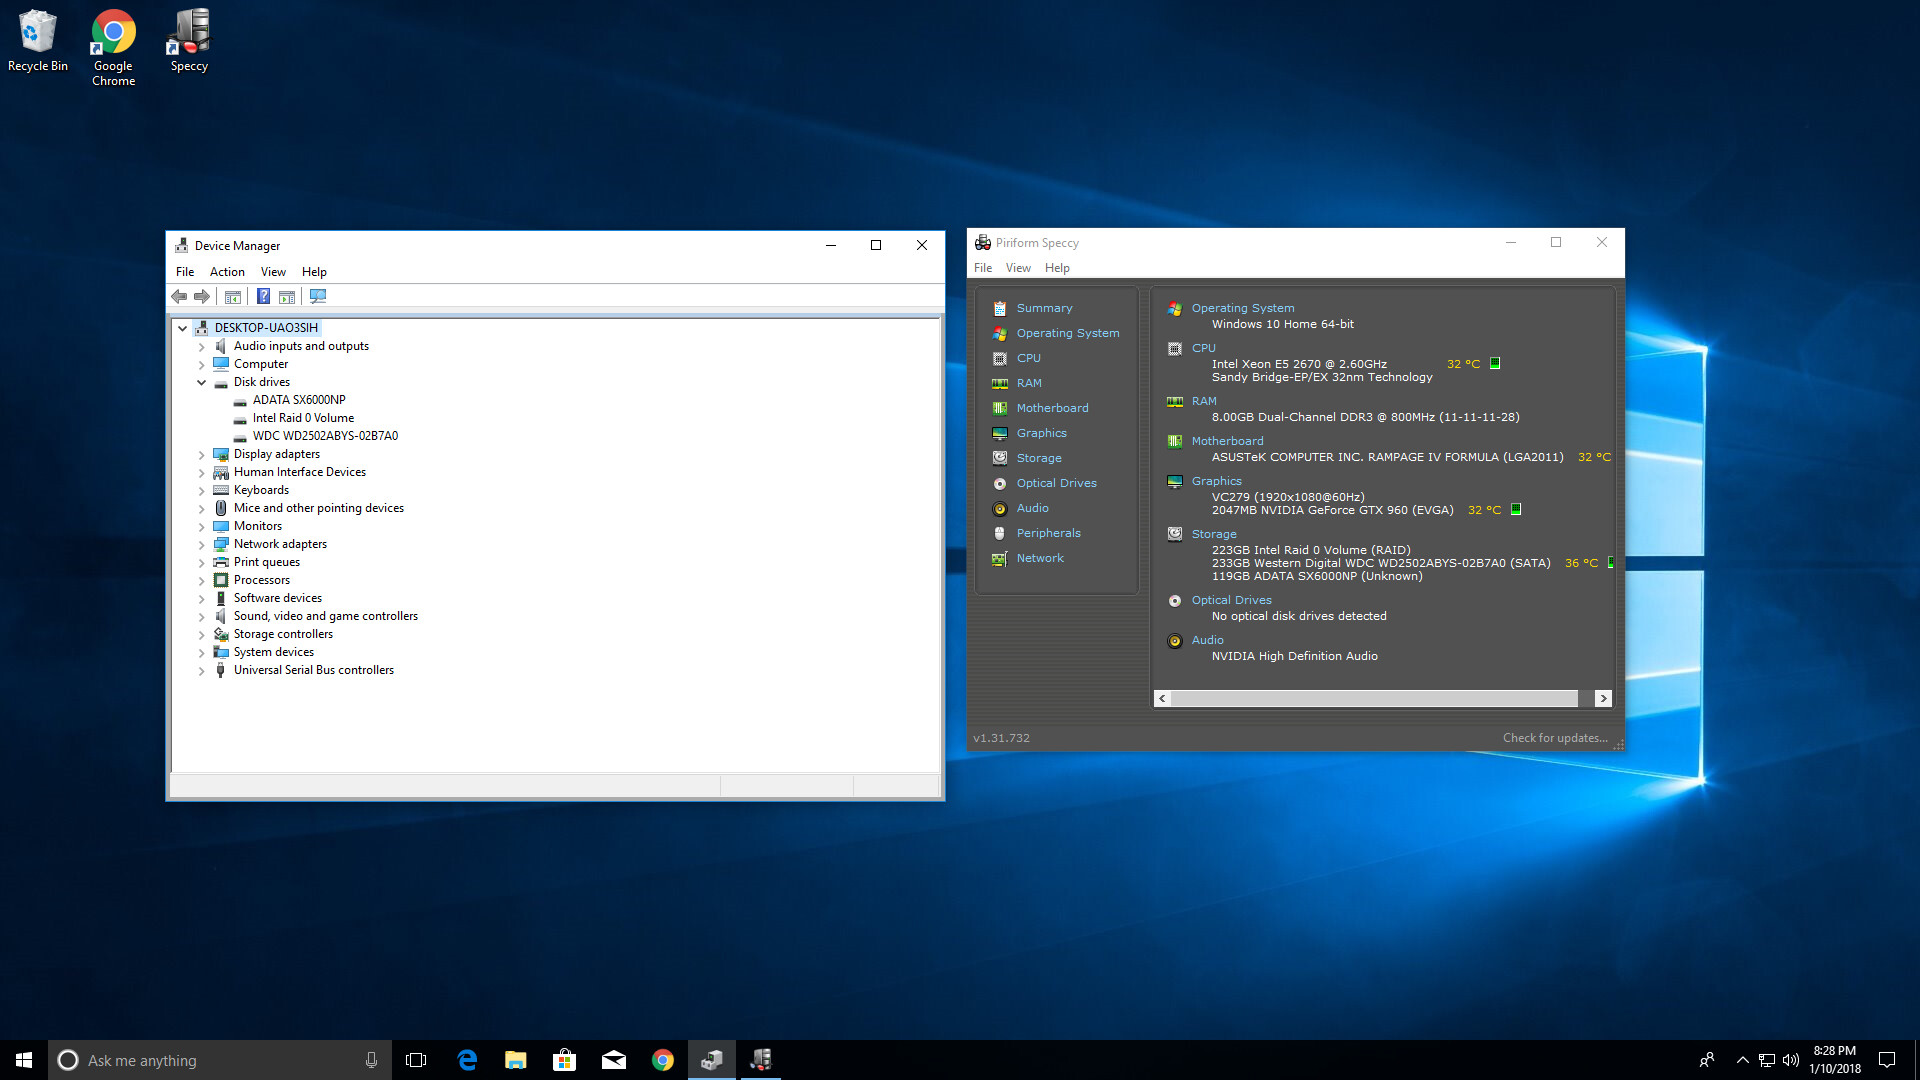Open the CPU heading link in summary

(x=1203, y=348)
